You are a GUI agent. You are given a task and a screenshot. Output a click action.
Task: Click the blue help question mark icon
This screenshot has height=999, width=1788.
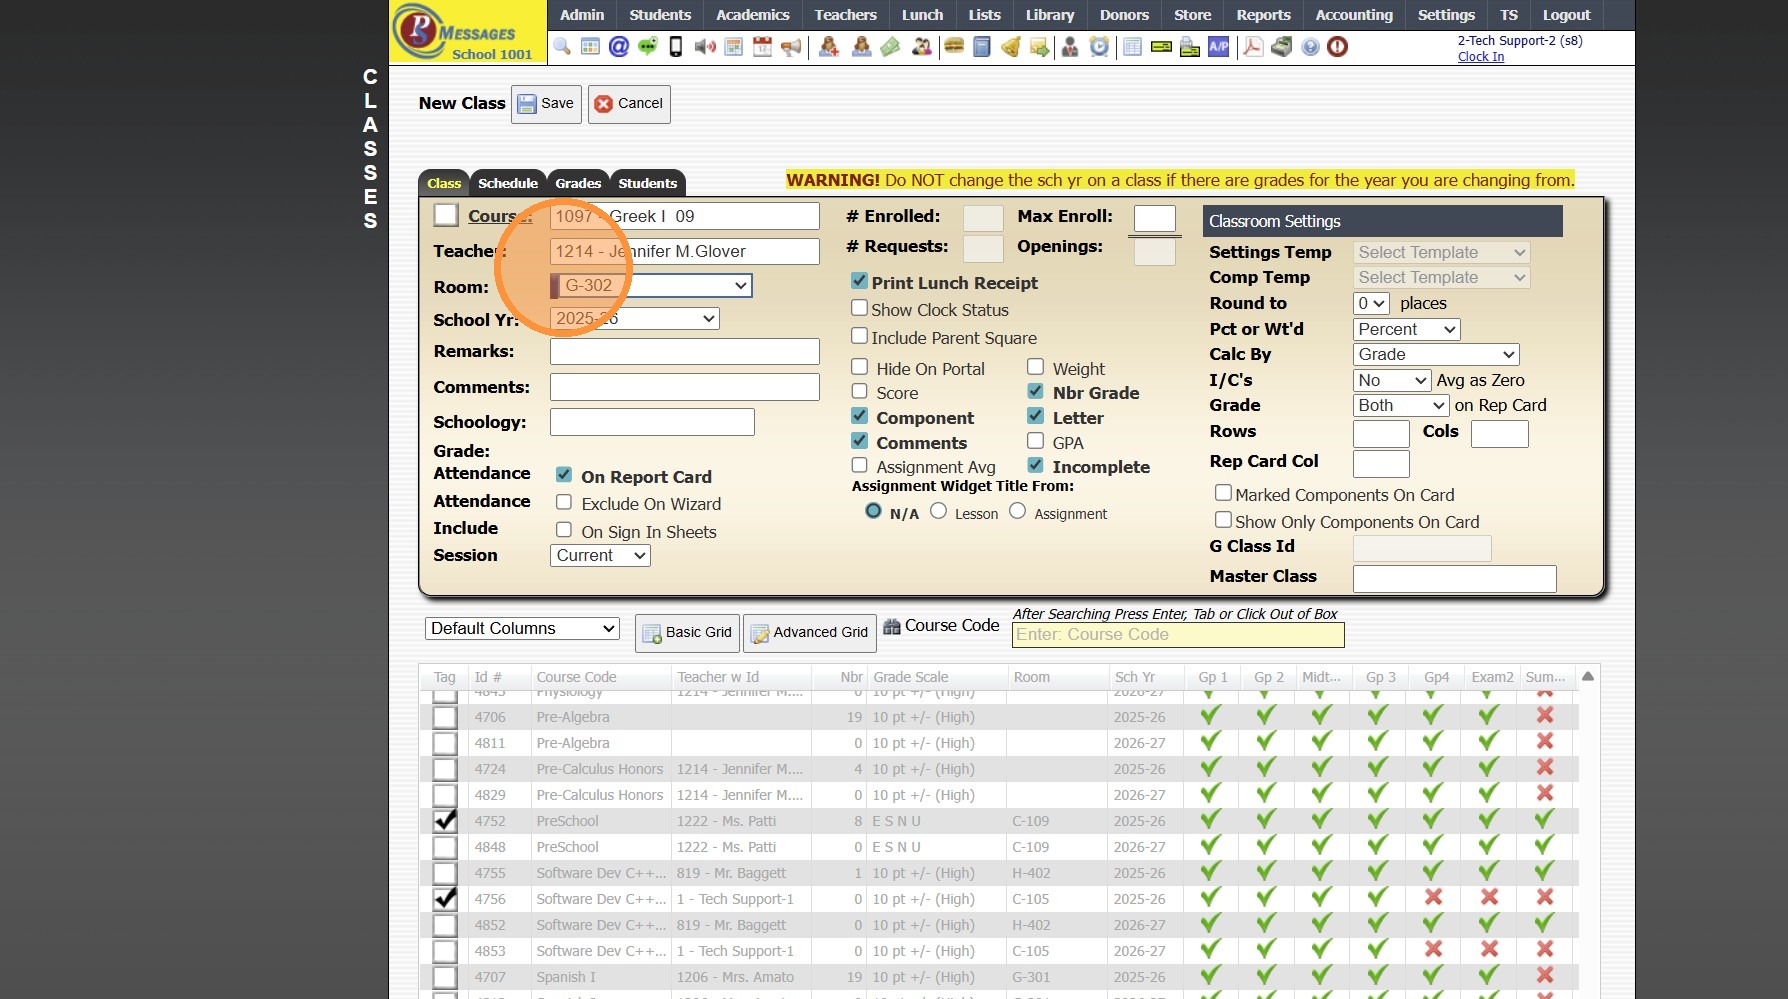pos(1310,47)
